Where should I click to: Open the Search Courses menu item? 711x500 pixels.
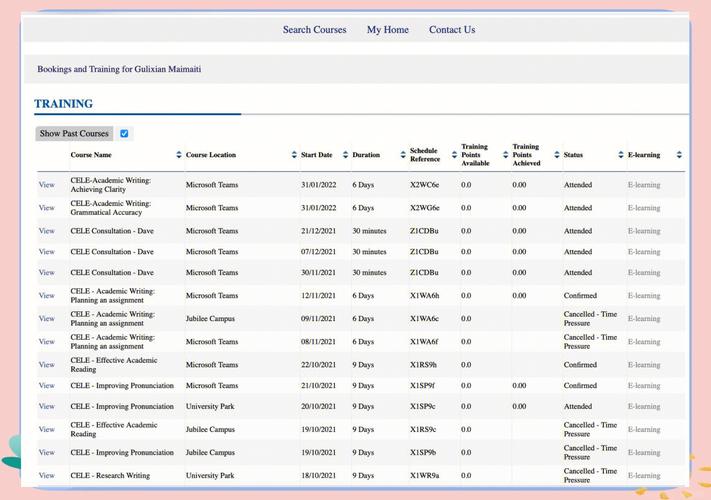(x=314, y=30)
